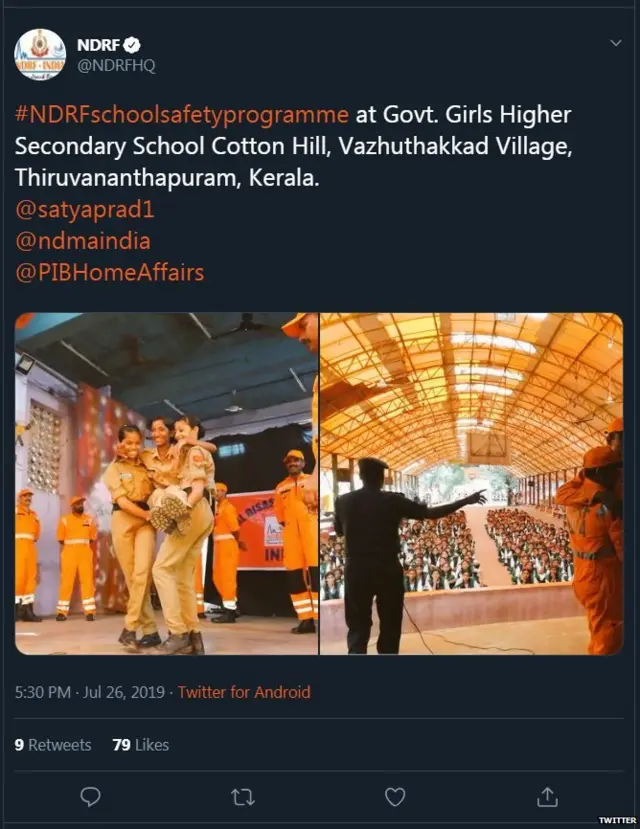The width and height of the screenshot is (640, 829).
Task: Click the 5:30 PM Jul 26, 2019 timestamp
Action: coord(90,692)
